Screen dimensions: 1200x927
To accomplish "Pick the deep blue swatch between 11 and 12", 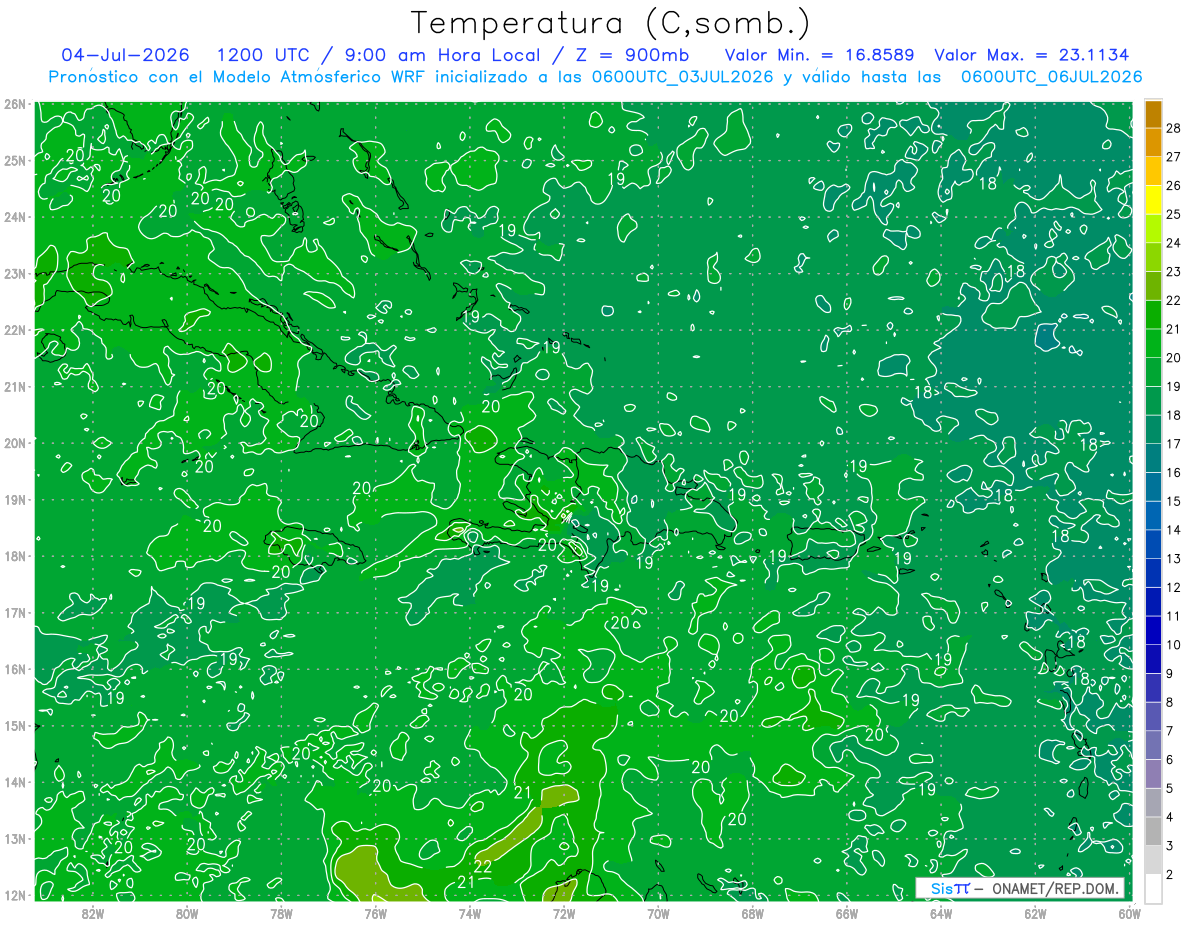I will click(1153, 601).
